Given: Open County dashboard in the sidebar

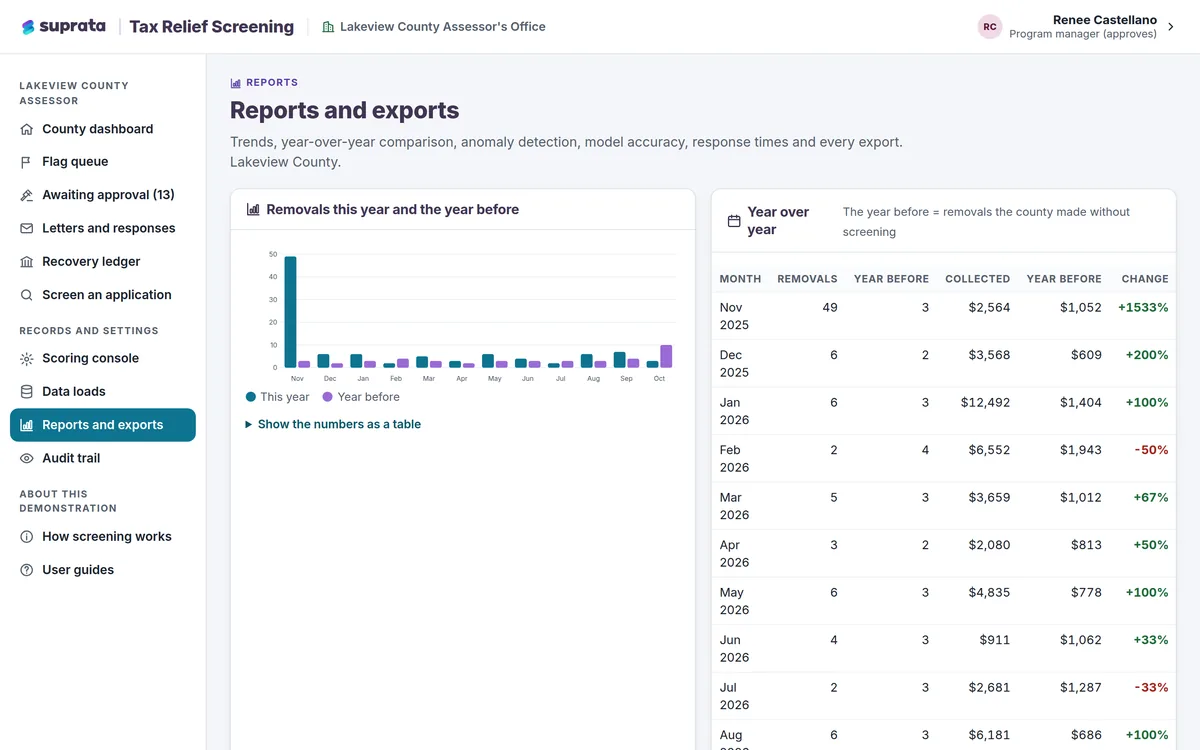Looking at the screenshot, I should tap(103, 129).
